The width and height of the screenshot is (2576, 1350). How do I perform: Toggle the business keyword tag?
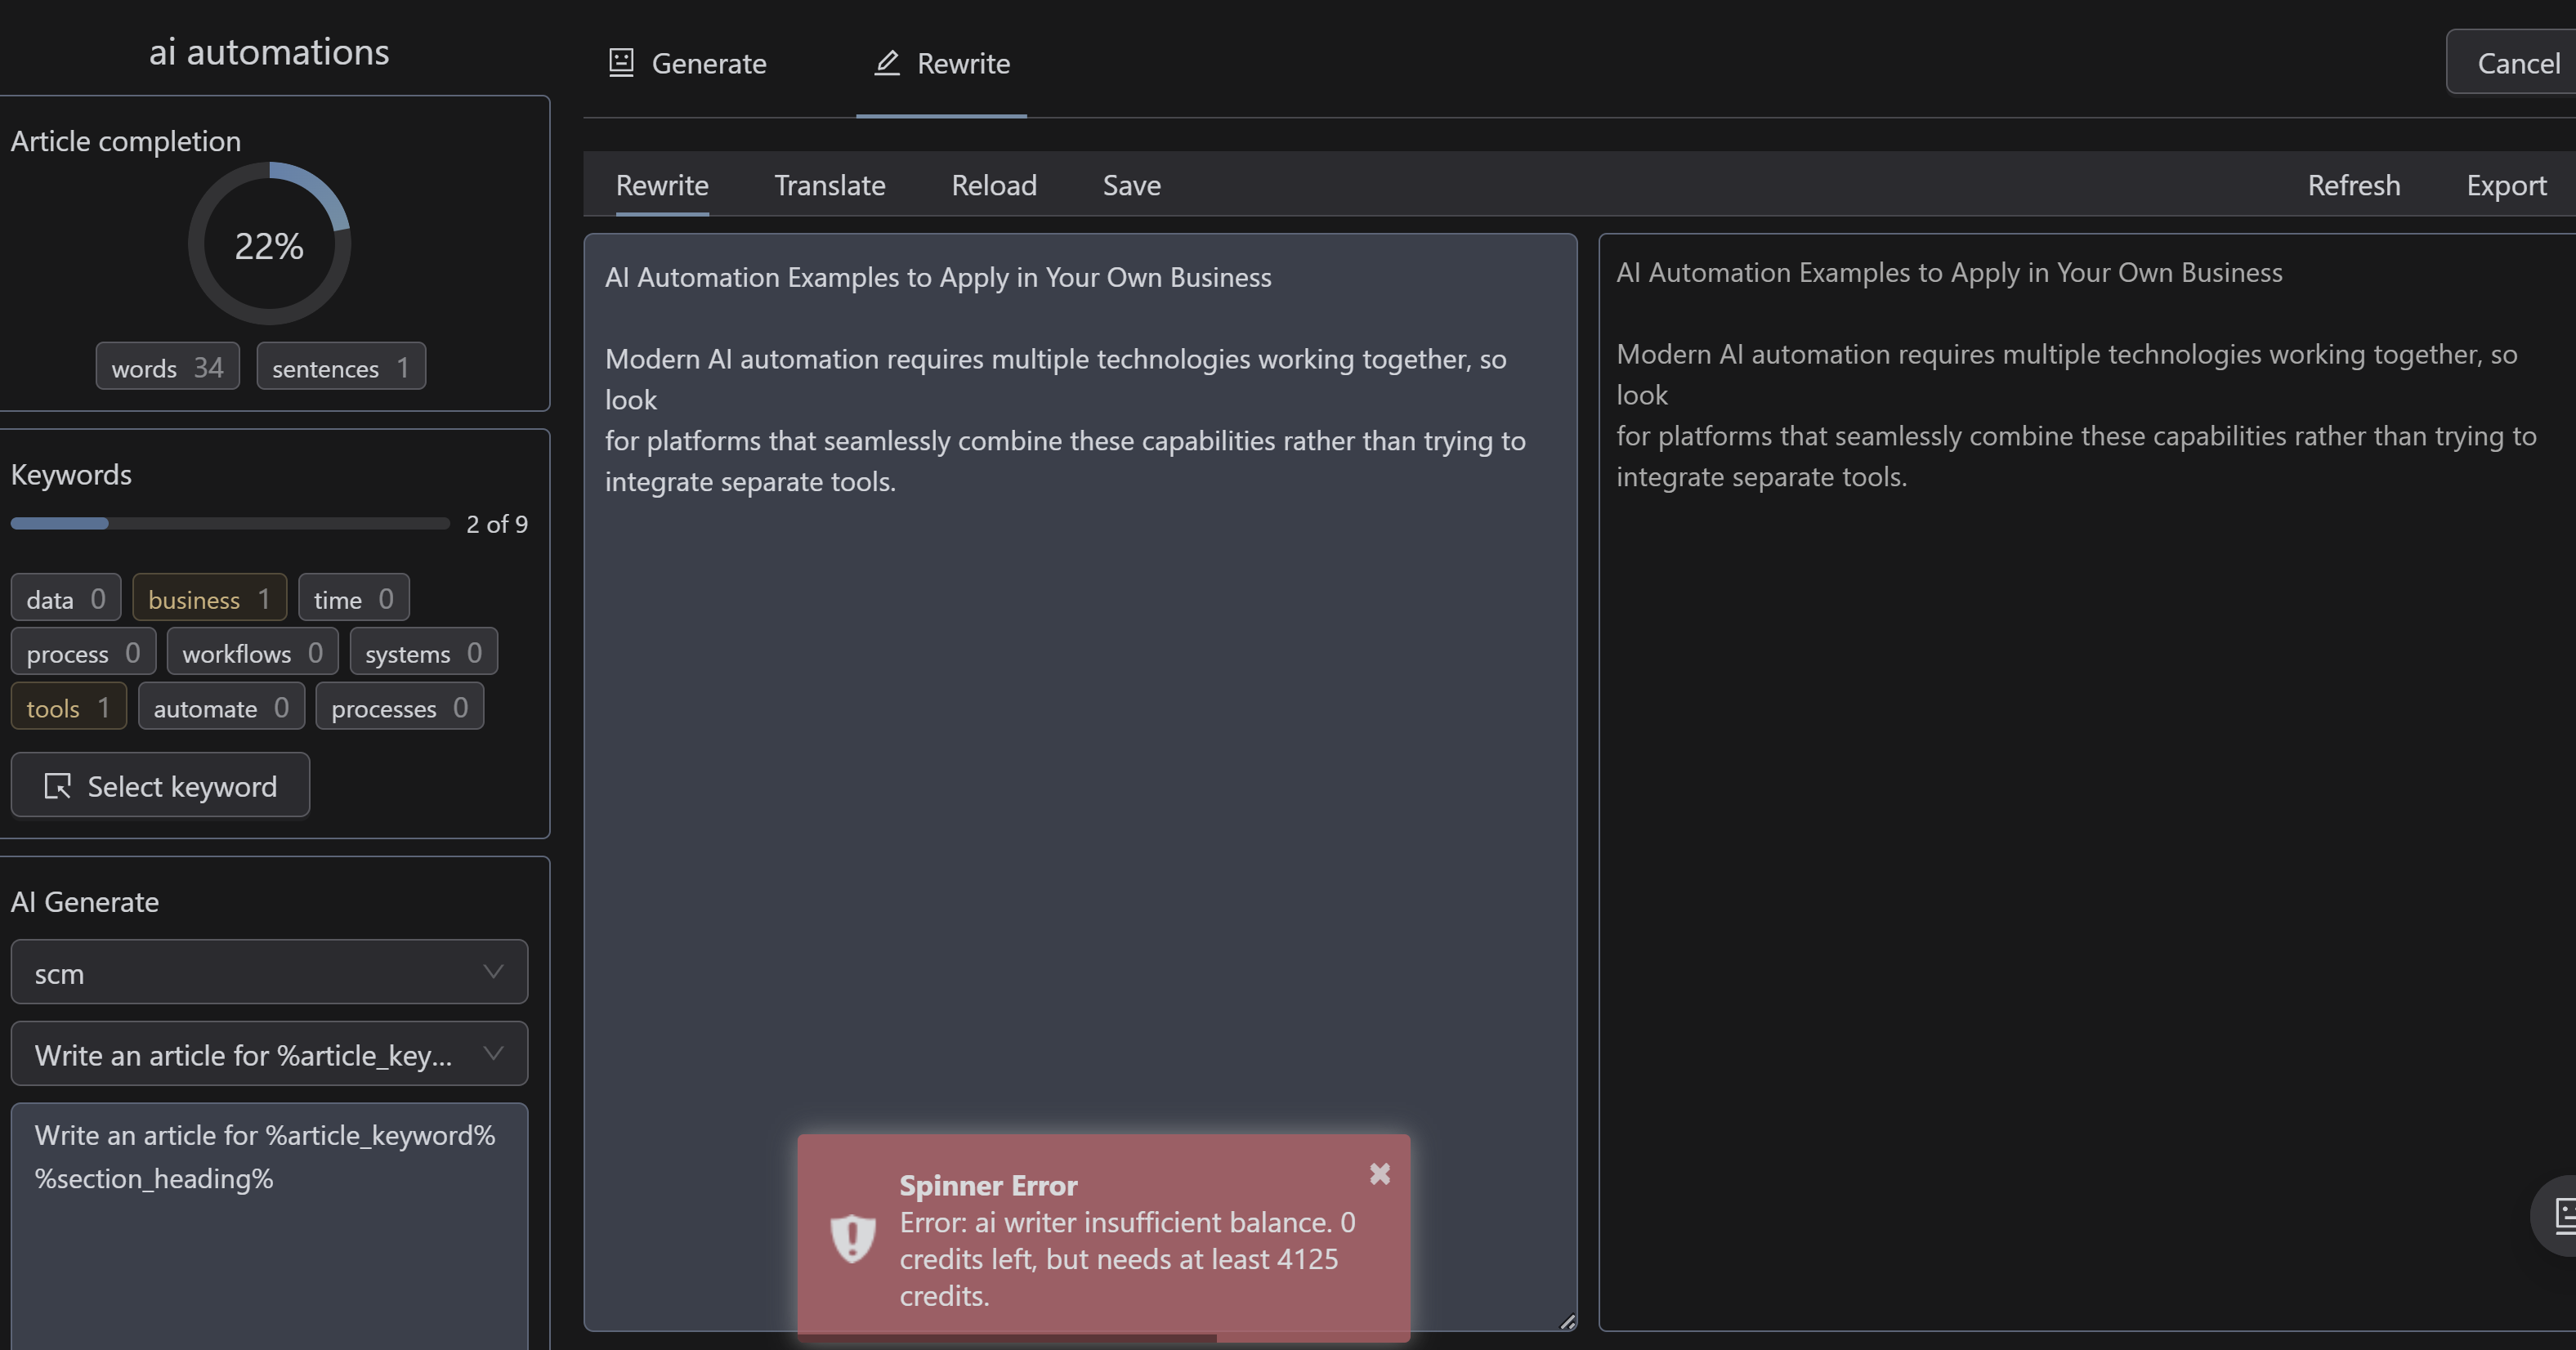point(209,598)
